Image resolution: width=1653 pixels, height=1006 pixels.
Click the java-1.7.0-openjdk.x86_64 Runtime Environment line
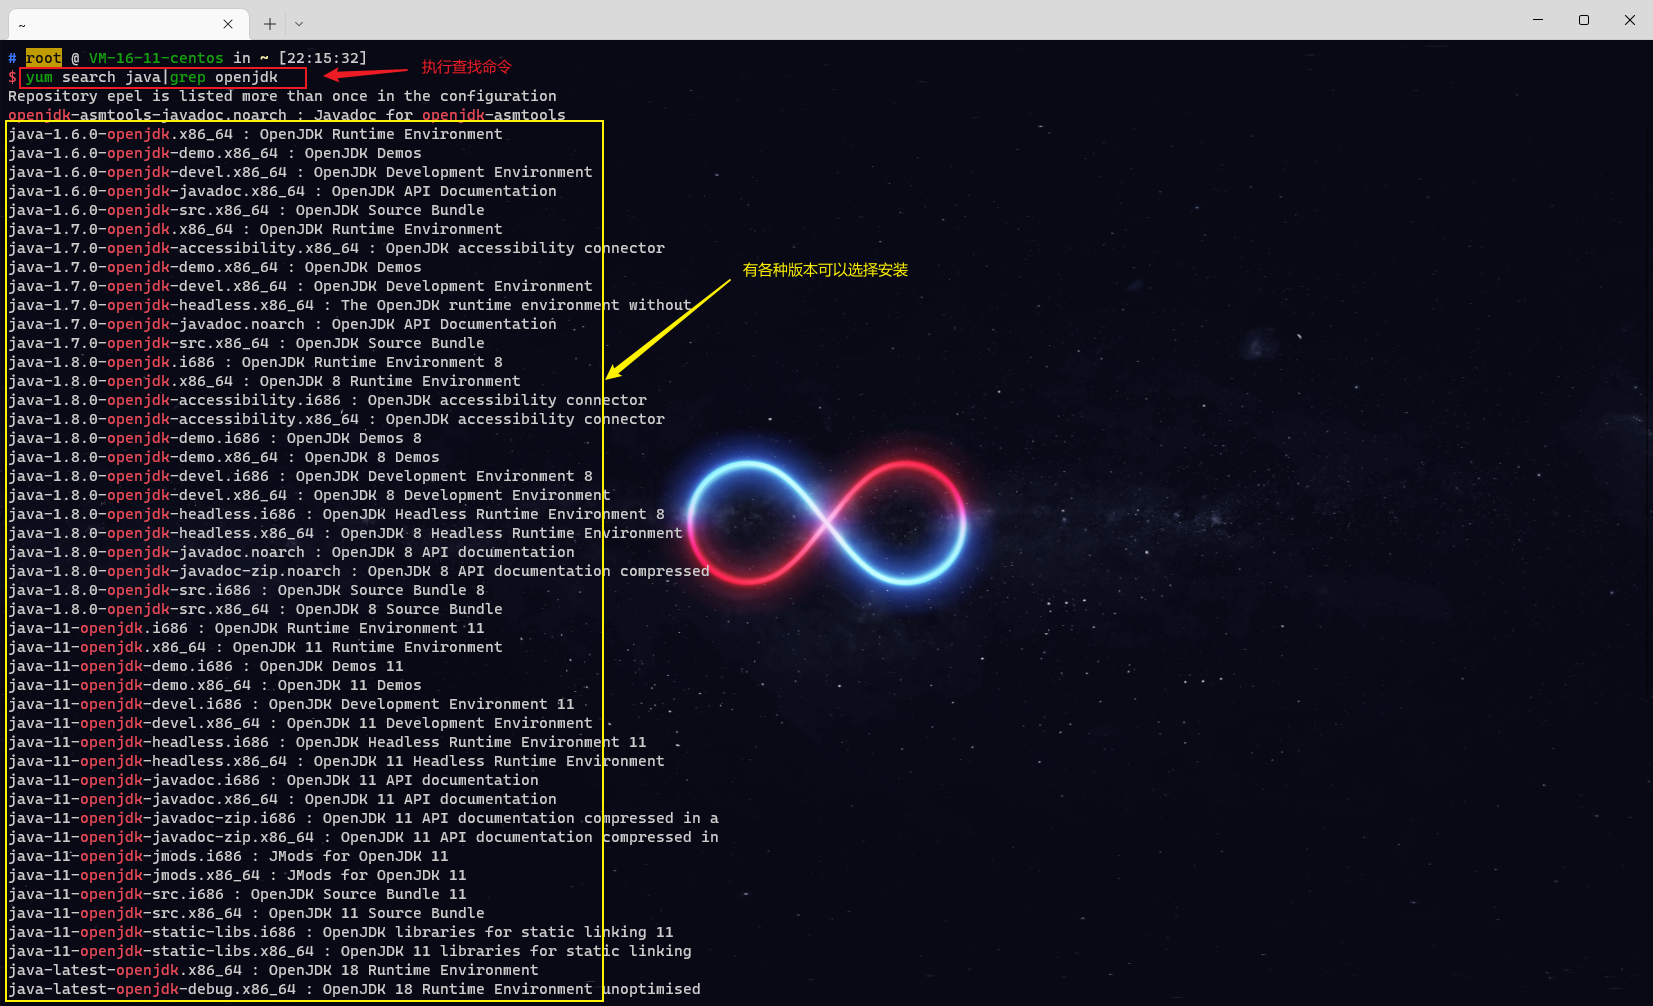pyautogui.click(x=255, y=229)
